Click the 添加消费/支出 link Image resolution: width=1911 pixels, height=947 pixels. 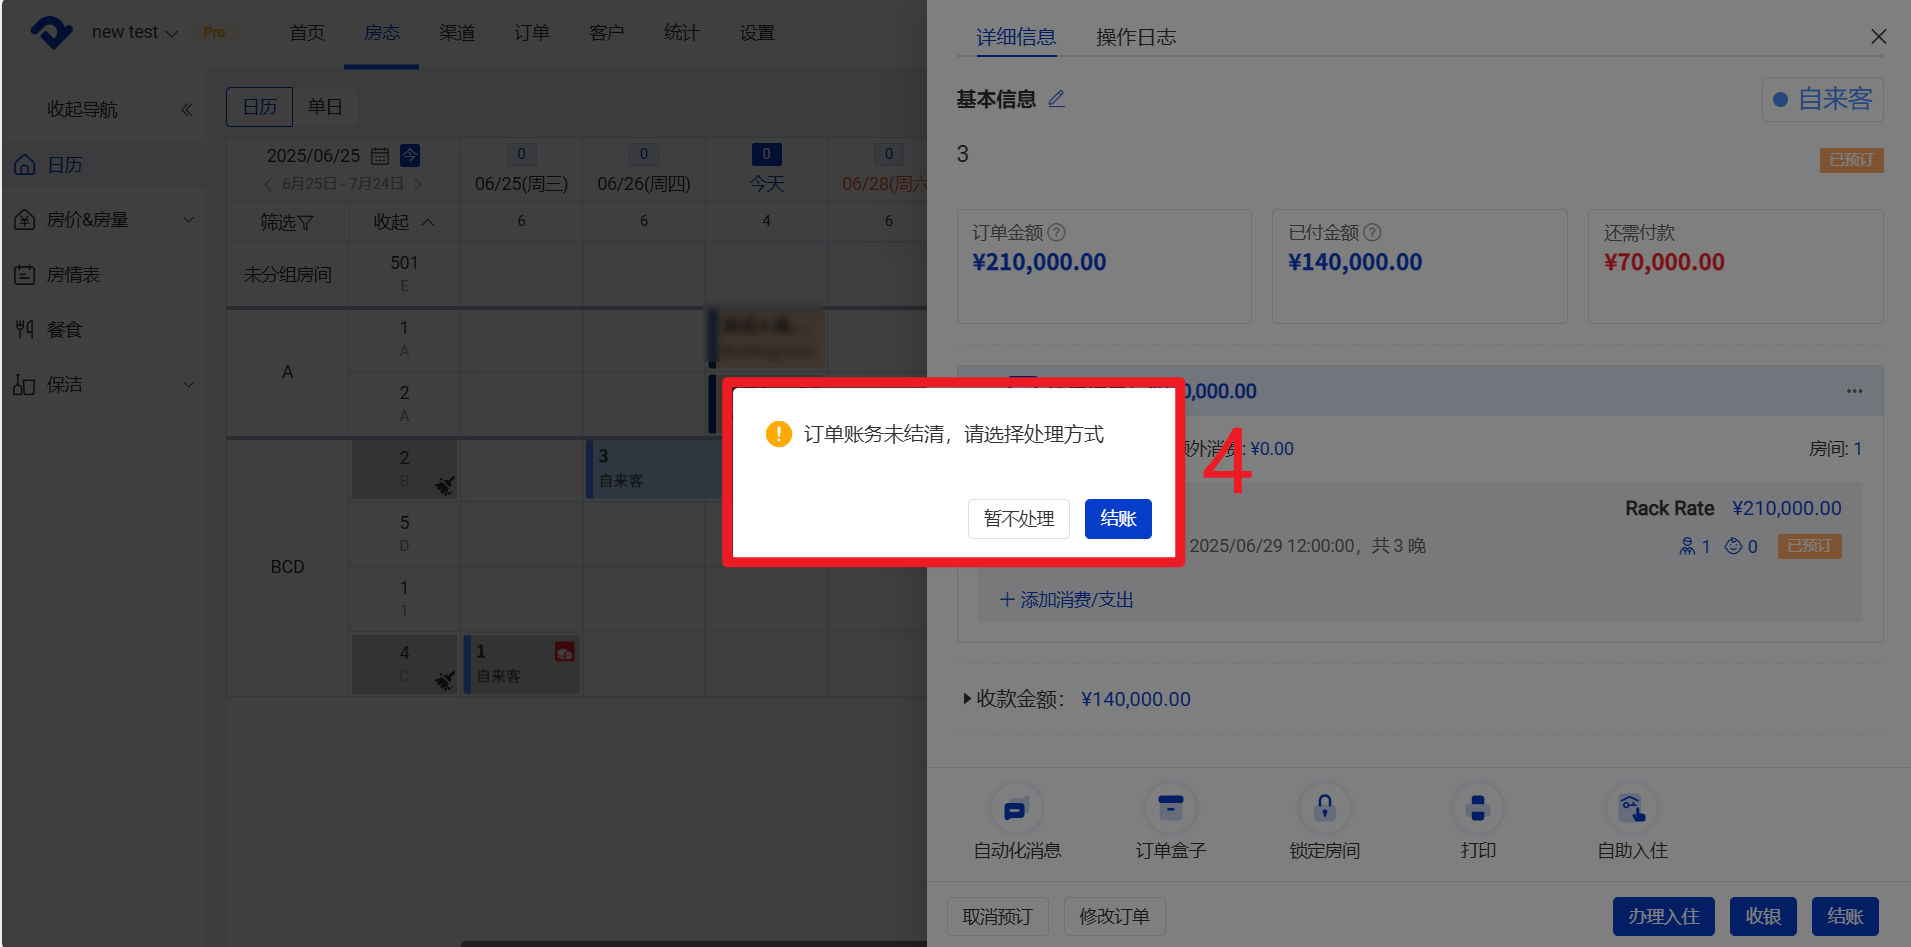pyautogui.click(x=1066, y=600)
